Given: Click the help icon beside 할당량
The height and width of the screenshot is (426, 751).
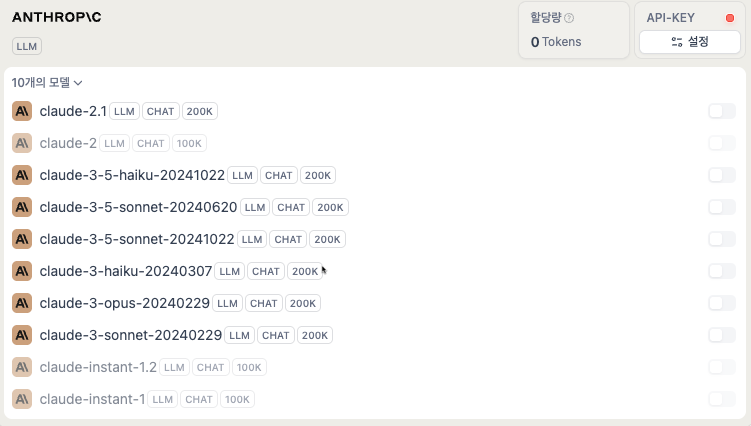Looking at the screenshot, I should (x=569, y=18).
